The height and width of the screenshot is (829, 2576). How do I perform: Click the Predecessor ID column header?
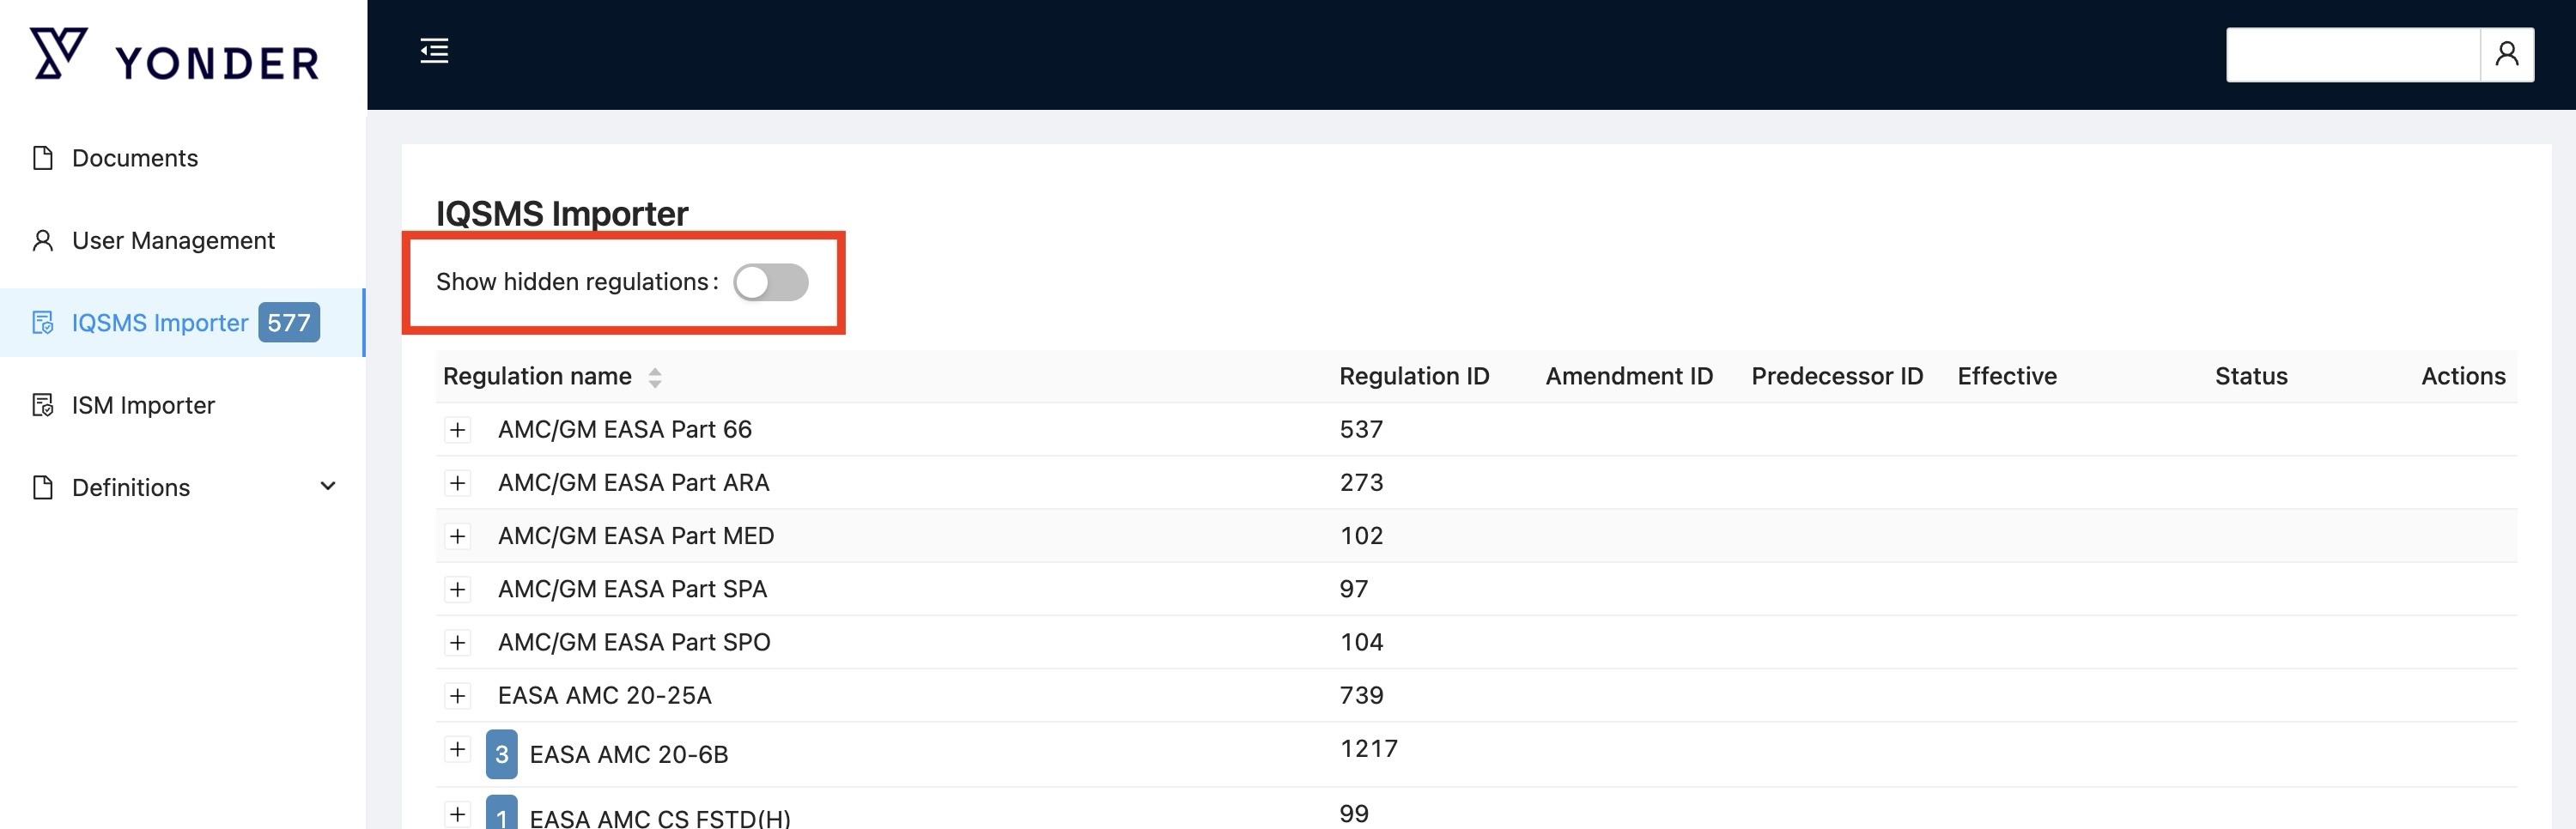[x=1837, y=376]
